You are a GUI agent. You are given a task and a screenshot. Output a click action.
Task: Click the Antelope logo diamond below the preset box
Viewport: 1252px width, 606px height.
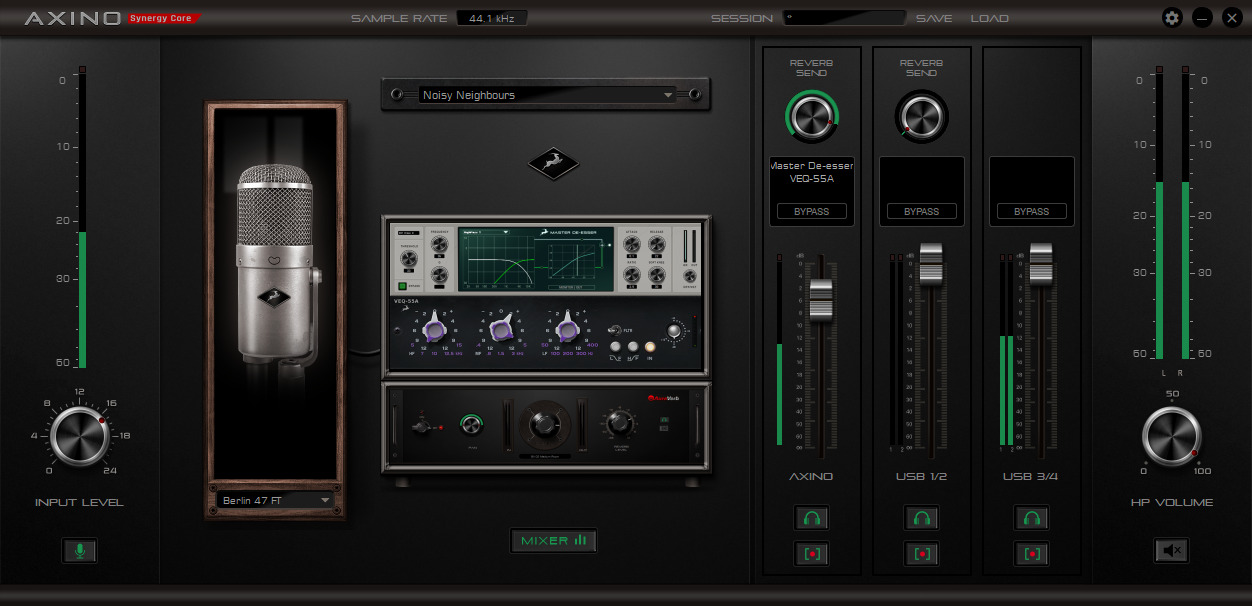pyautogui.click(x=553, y=164)
